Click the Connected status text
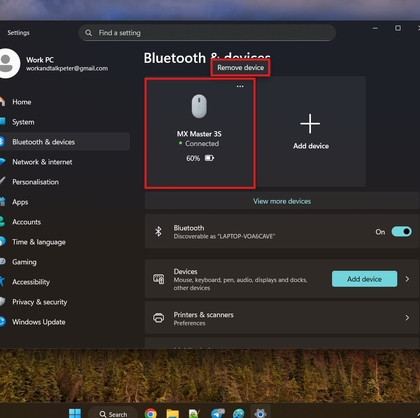 pyautogui.click(x=202, y=144)
